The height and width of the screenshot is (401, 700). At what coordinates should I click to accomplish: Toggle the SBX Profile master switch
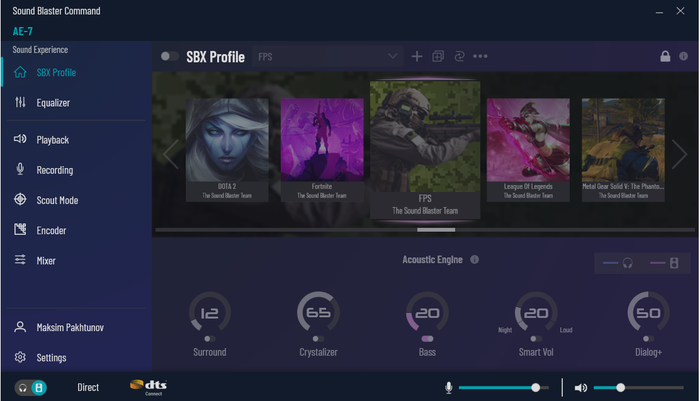tap(170, 56)
